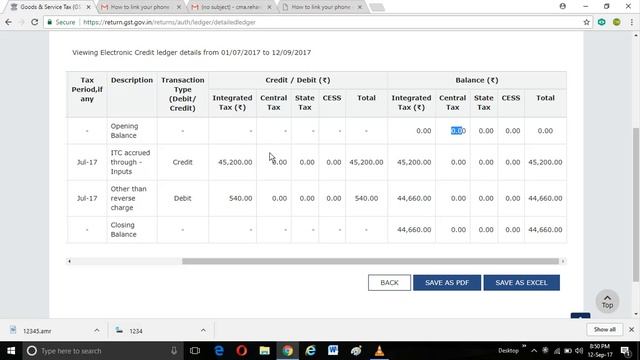Click the 'Other than reverse charge' description
This screenshot has width=640, height=360.
point(128,198)
